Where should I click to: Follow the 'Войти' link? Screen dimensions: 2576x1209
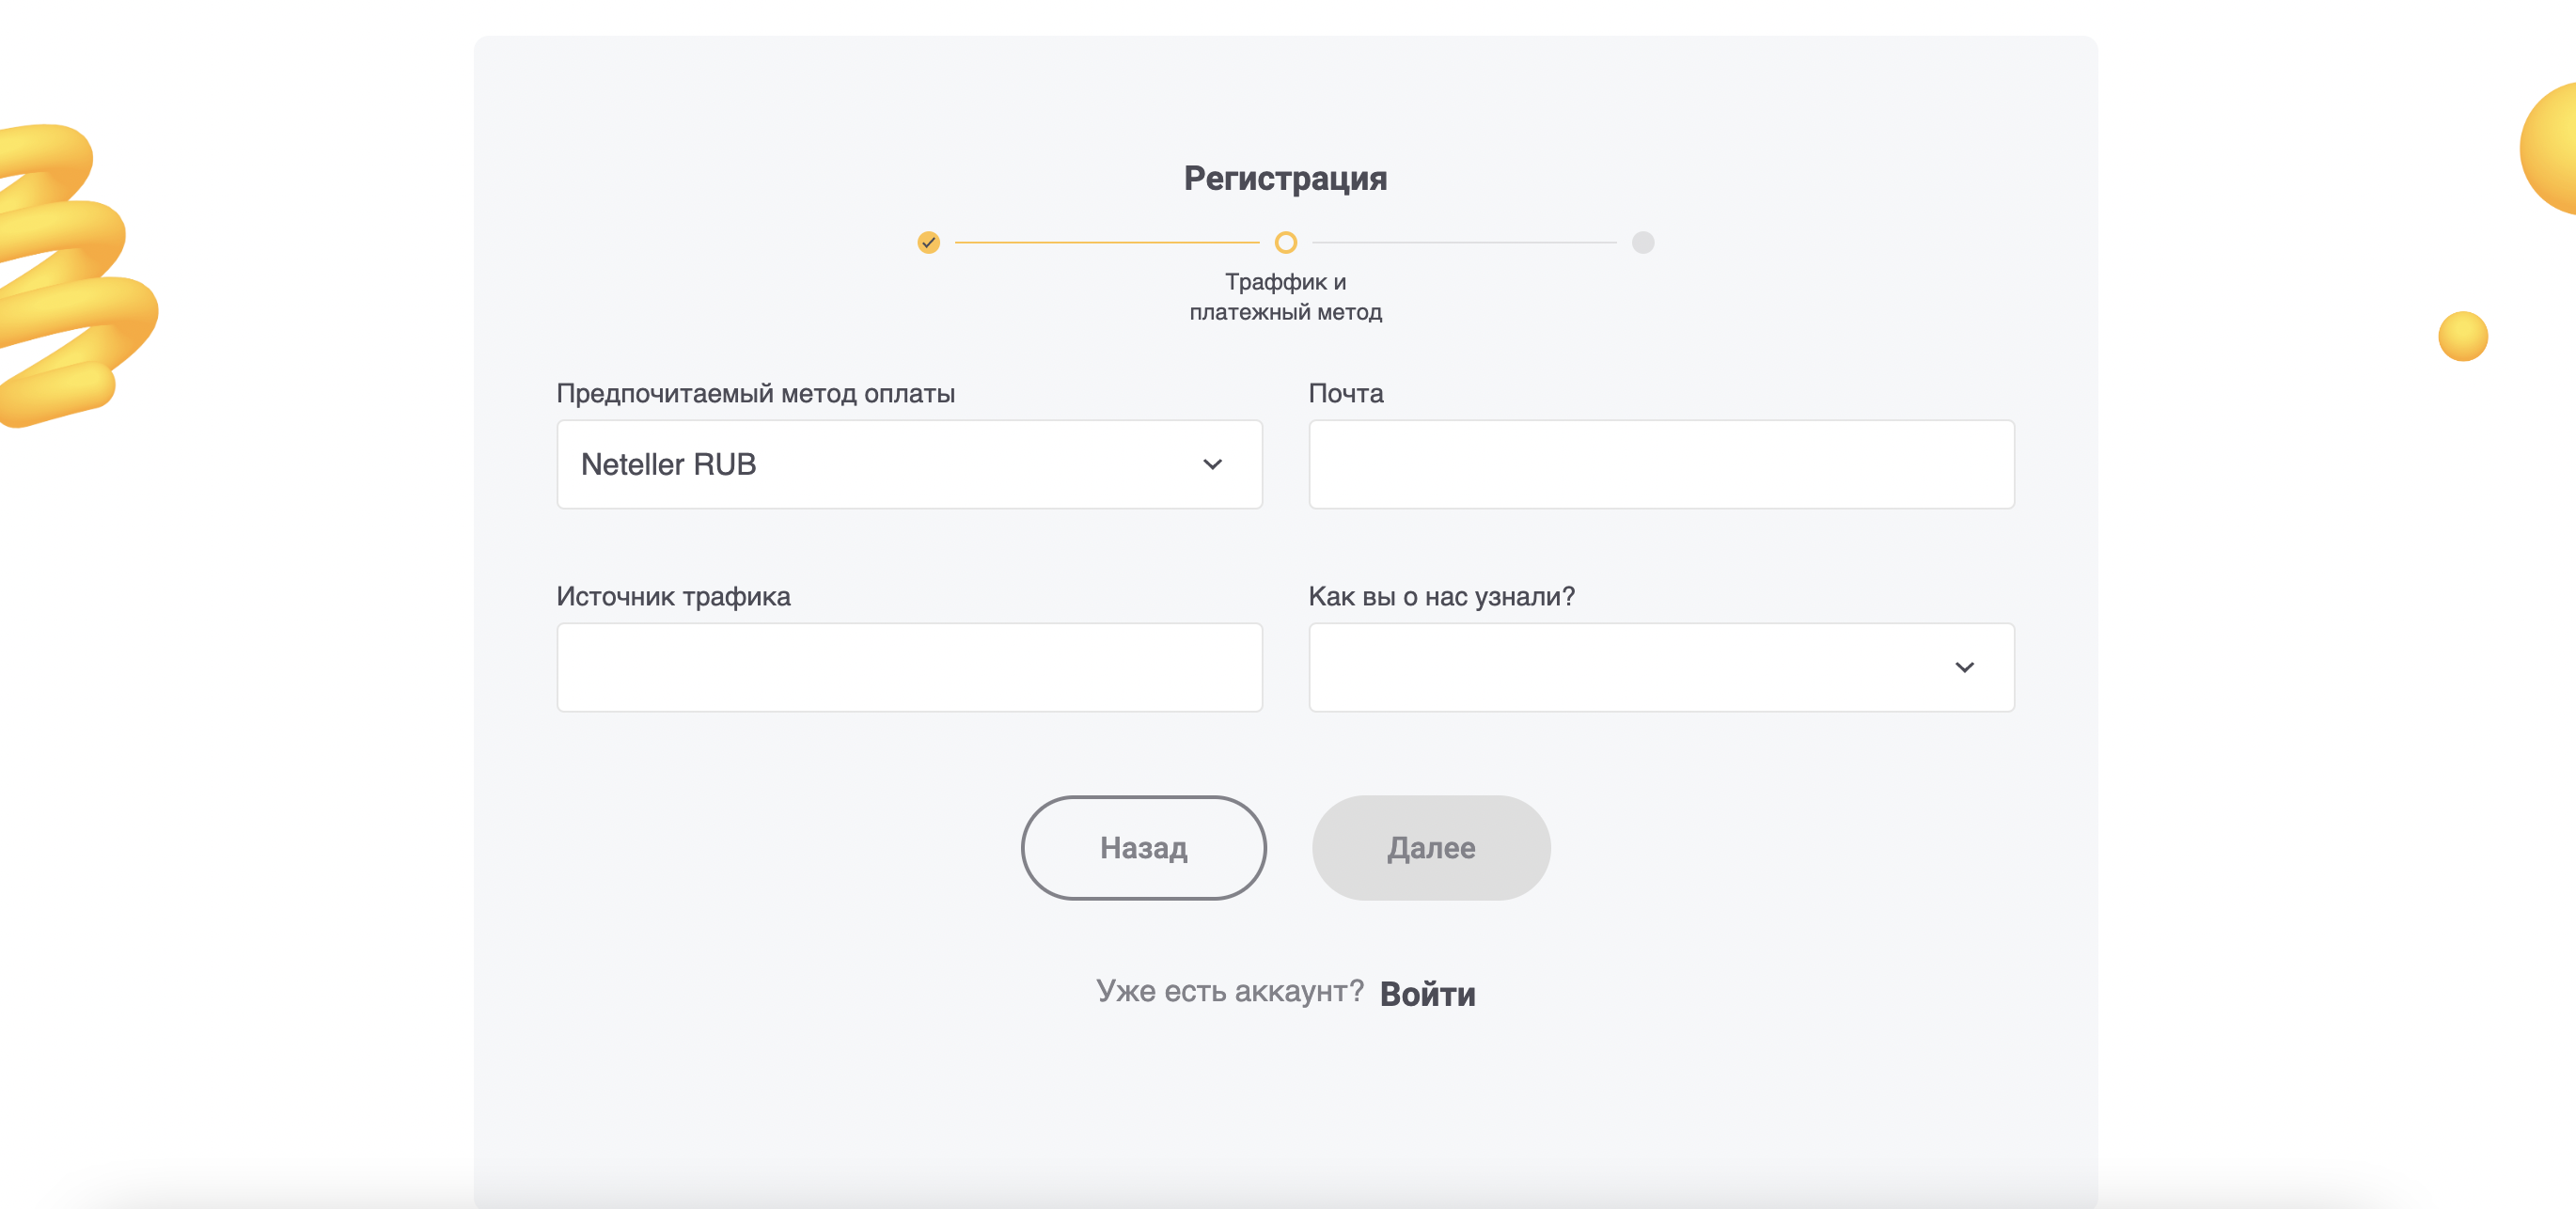[x=1427, y=993]
